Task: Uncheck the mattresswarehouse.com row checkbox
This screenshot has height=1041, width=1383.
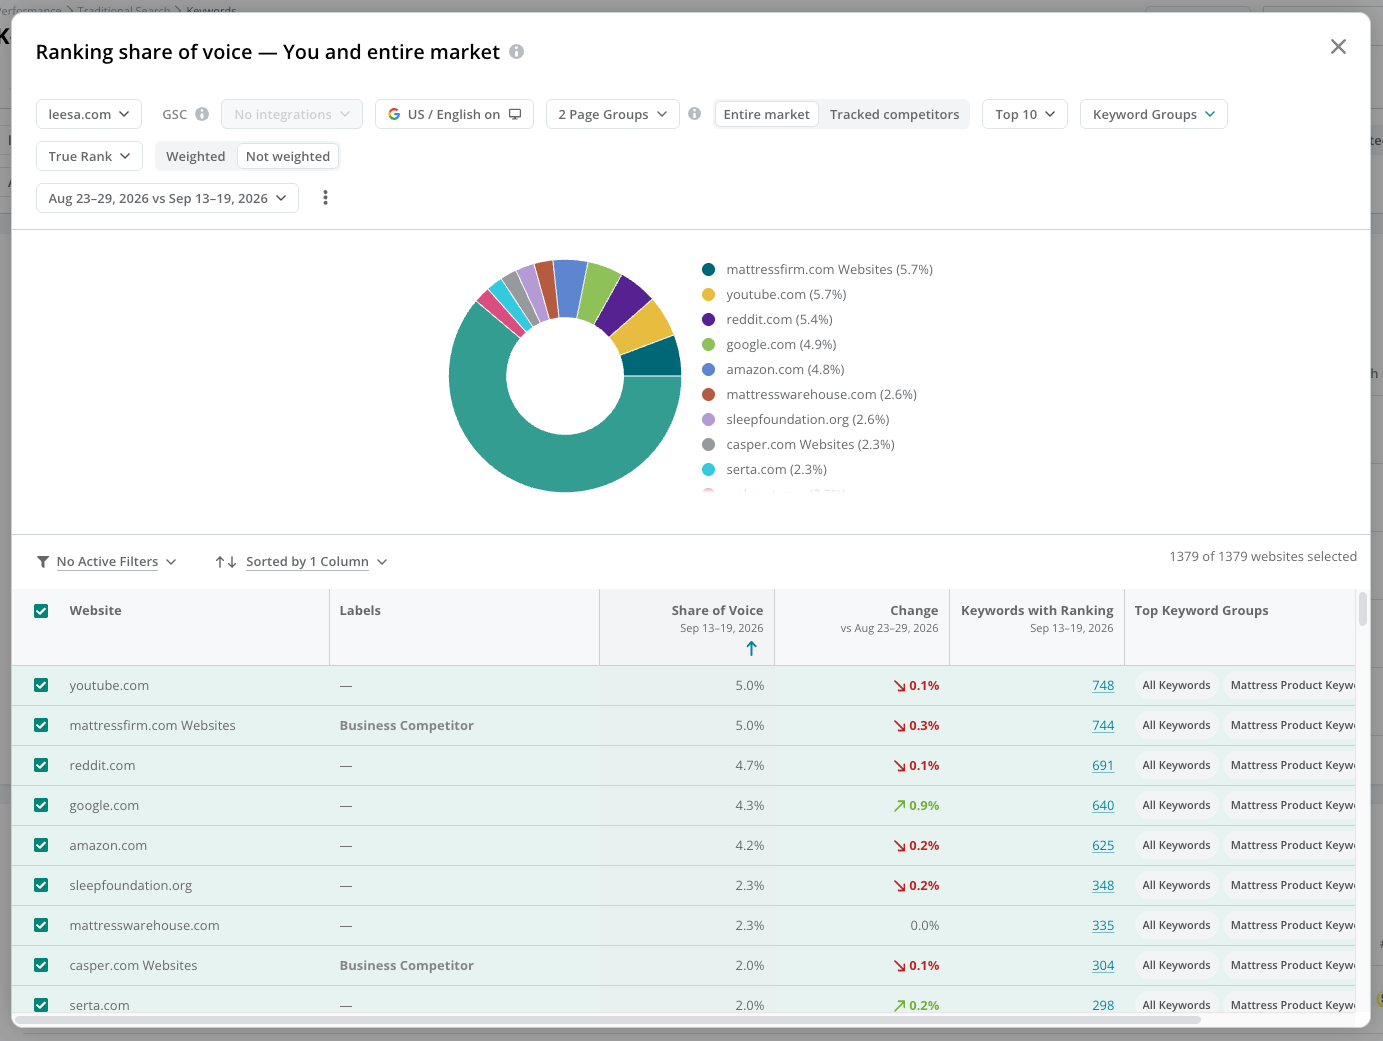Action: [41, 925]
